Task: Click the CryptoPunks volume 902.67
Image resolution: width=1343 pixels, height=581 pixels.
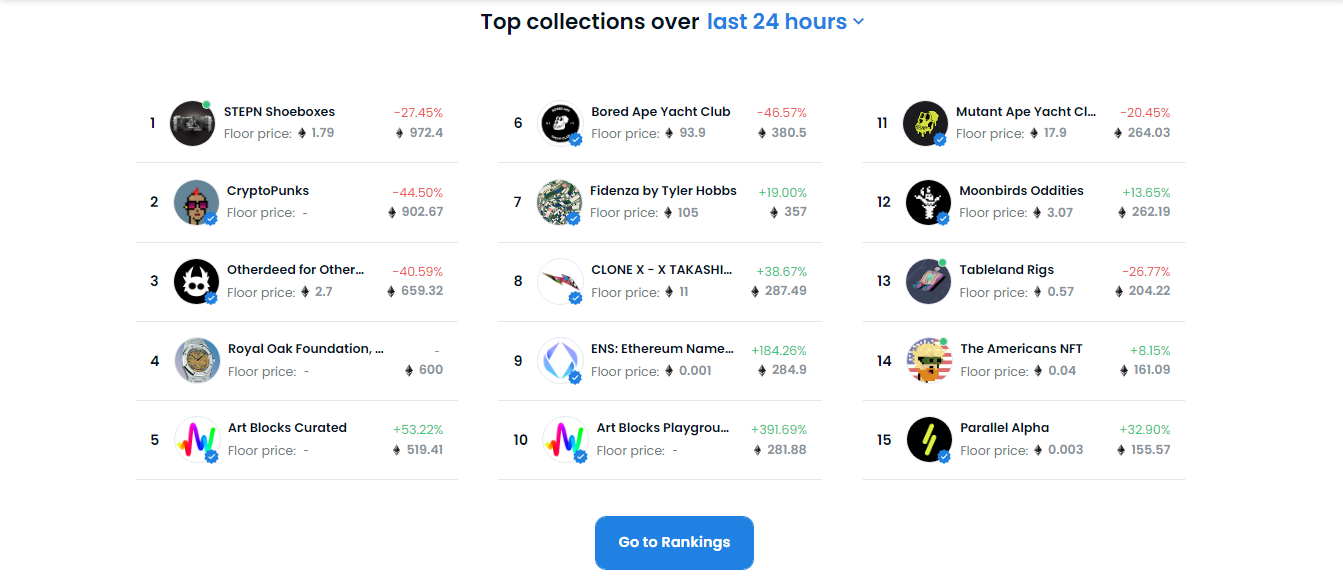Action: [421, 212]
